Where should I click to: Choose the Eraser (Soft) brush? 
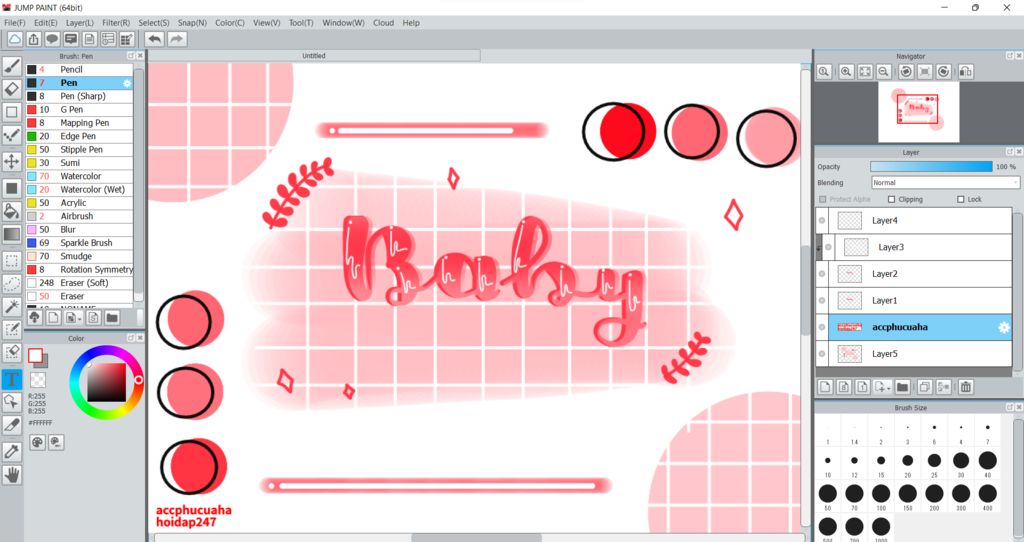(79, 283)
